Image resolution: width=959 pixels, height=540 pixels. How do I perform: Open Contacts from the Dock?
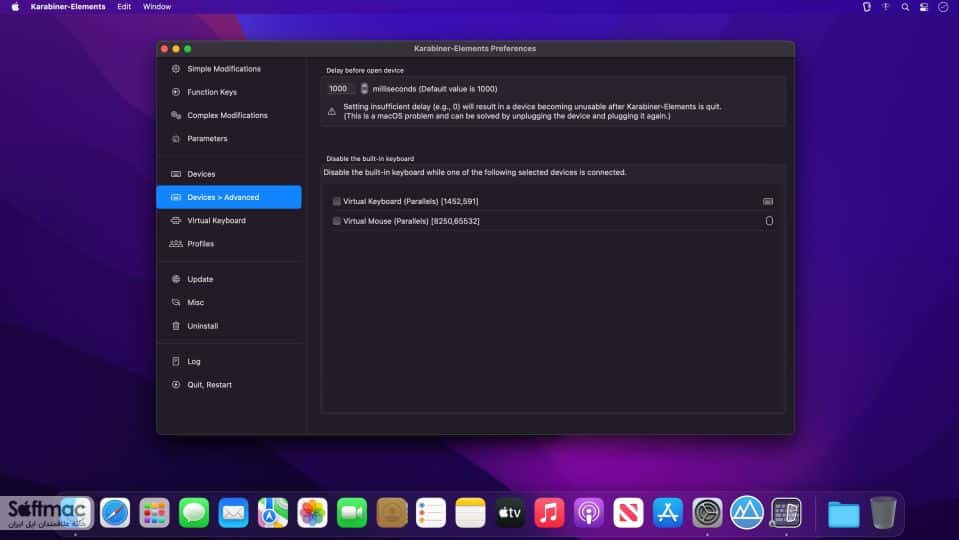[391, 512]
